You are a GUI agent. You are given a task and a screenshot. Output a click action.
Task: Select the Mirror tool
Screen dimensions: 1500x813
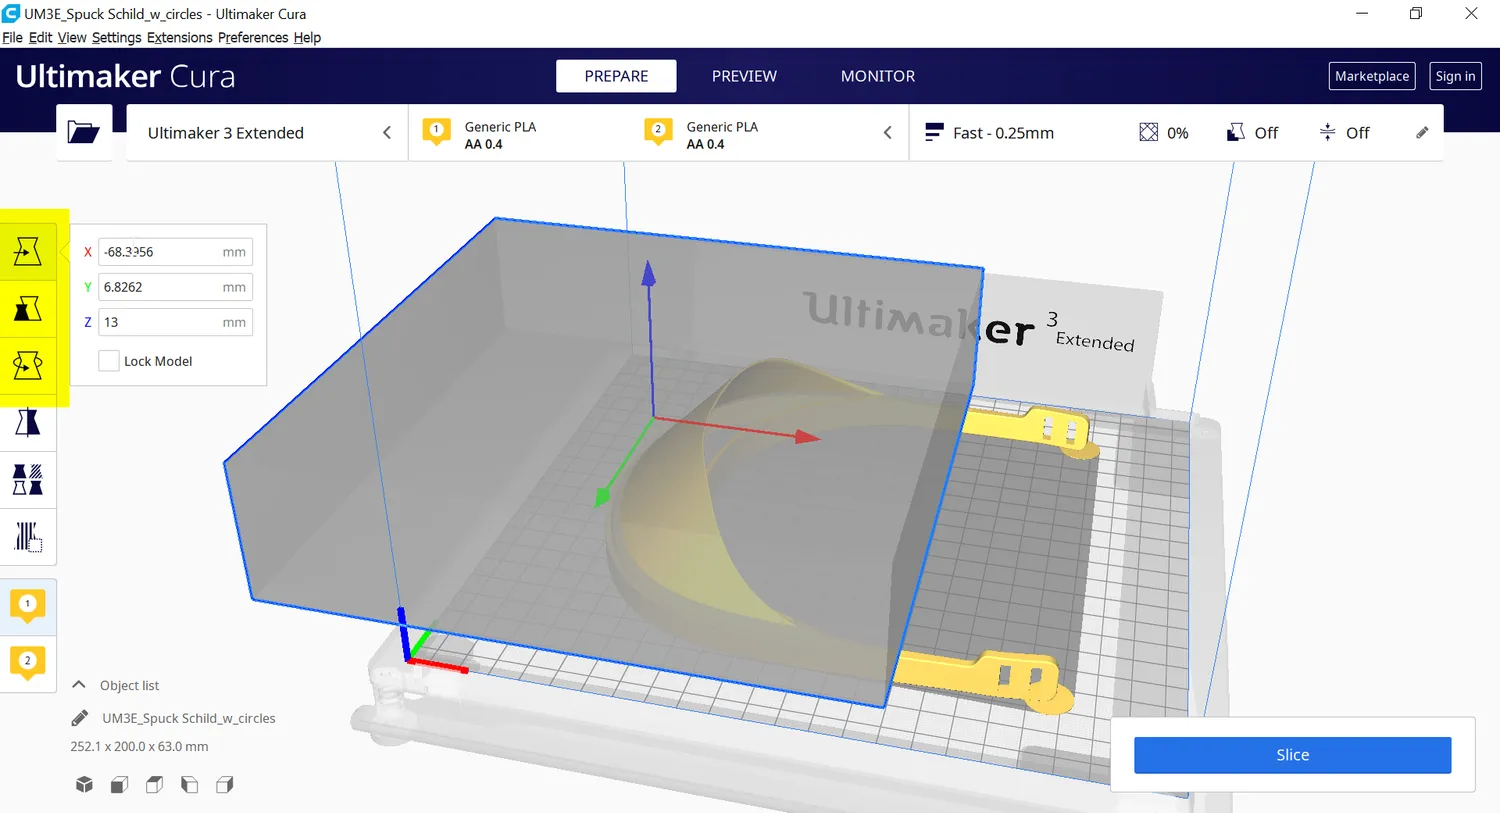(x=28, y=423)
